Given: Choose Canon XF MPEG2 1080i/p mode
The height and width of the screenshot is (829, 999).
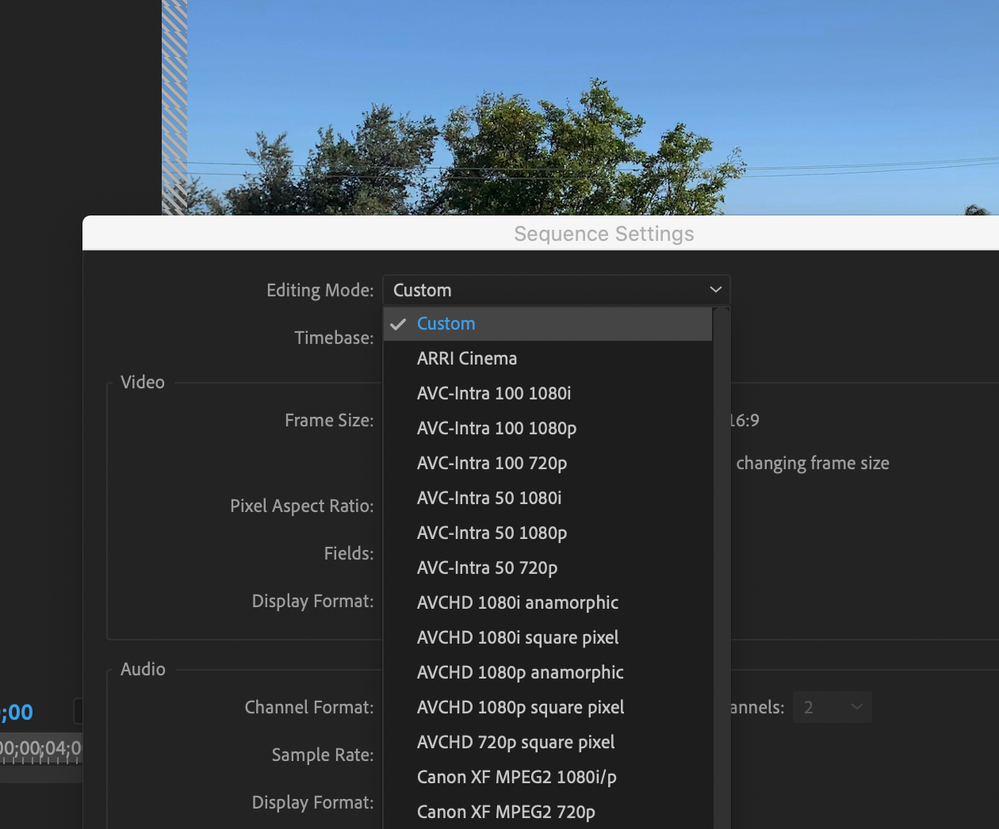Looking at the screenshot, I should tap(517, 777).
